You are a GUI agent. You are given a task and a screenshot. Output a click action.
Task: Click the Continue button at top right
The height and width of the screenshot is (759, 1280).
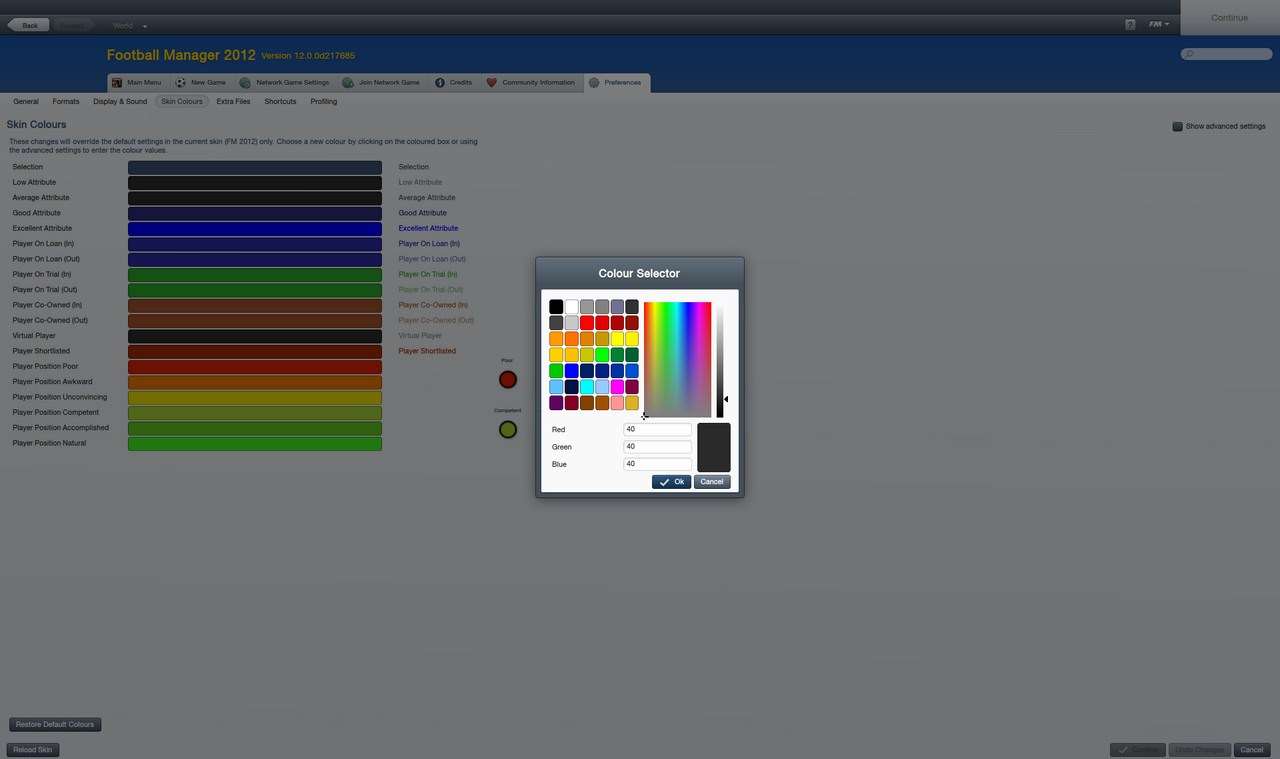click(1229, 18)
